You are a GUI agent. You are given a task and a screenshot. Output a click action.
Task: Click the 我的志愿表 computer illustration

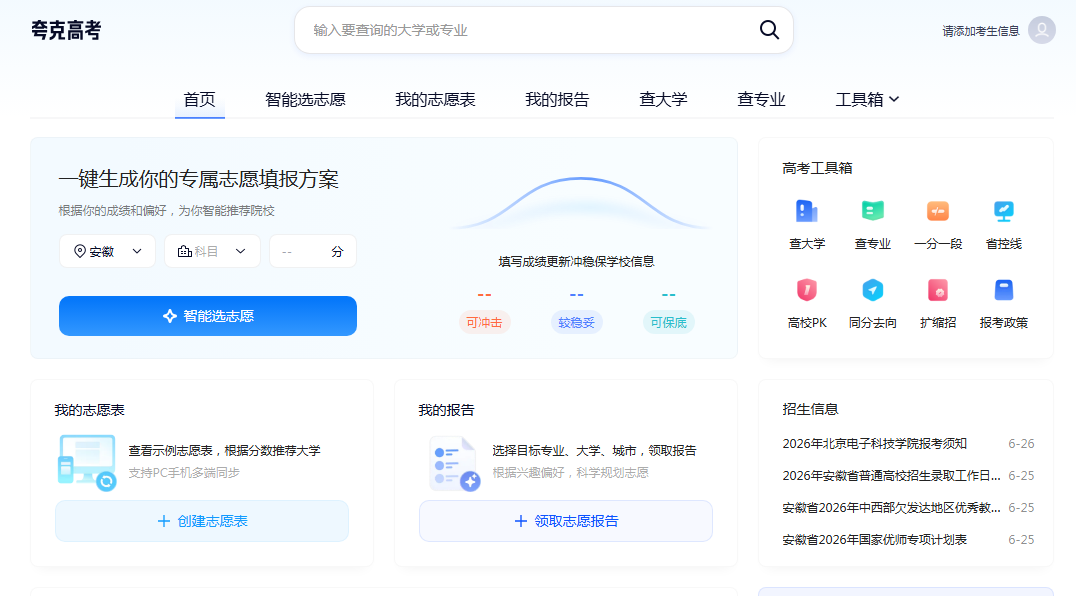(87, 462)
